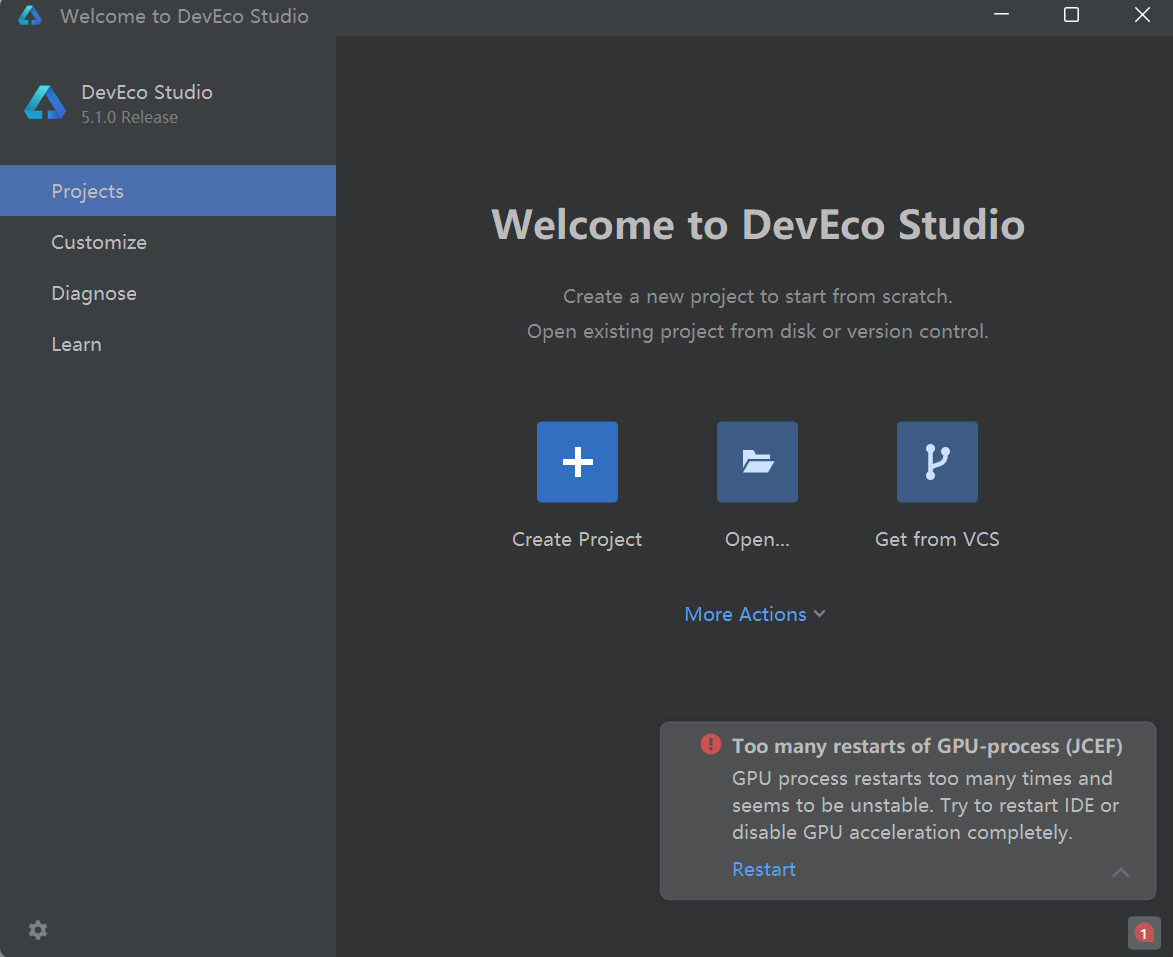
Task: Click the Get from VCS label
Action: (937, 539)
